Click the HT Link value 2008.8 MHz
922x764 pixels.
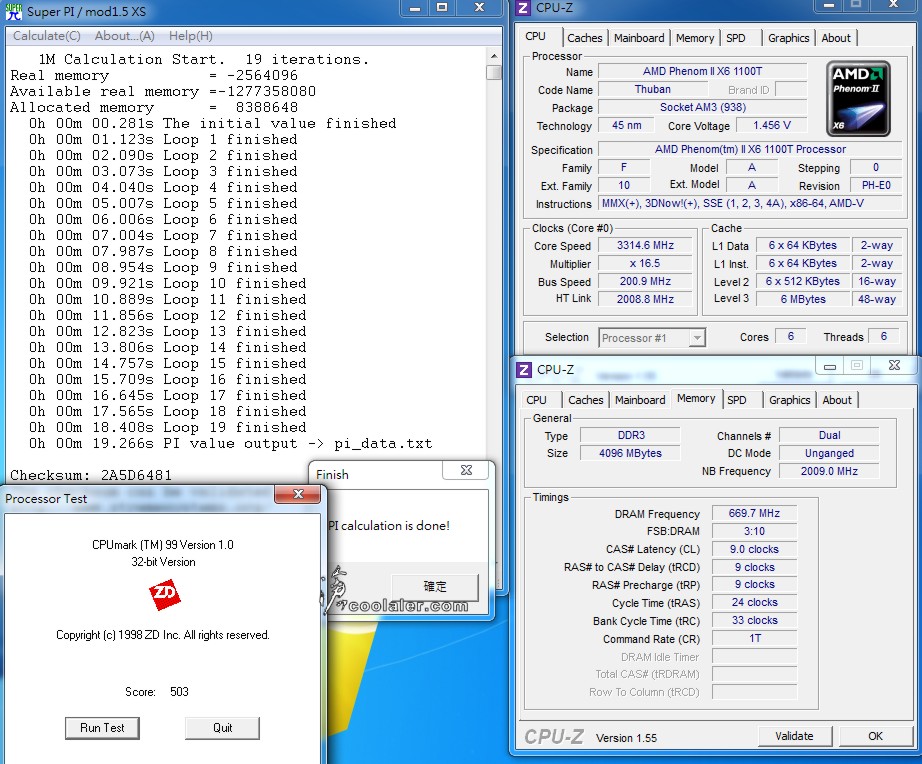tap(645, 299)
